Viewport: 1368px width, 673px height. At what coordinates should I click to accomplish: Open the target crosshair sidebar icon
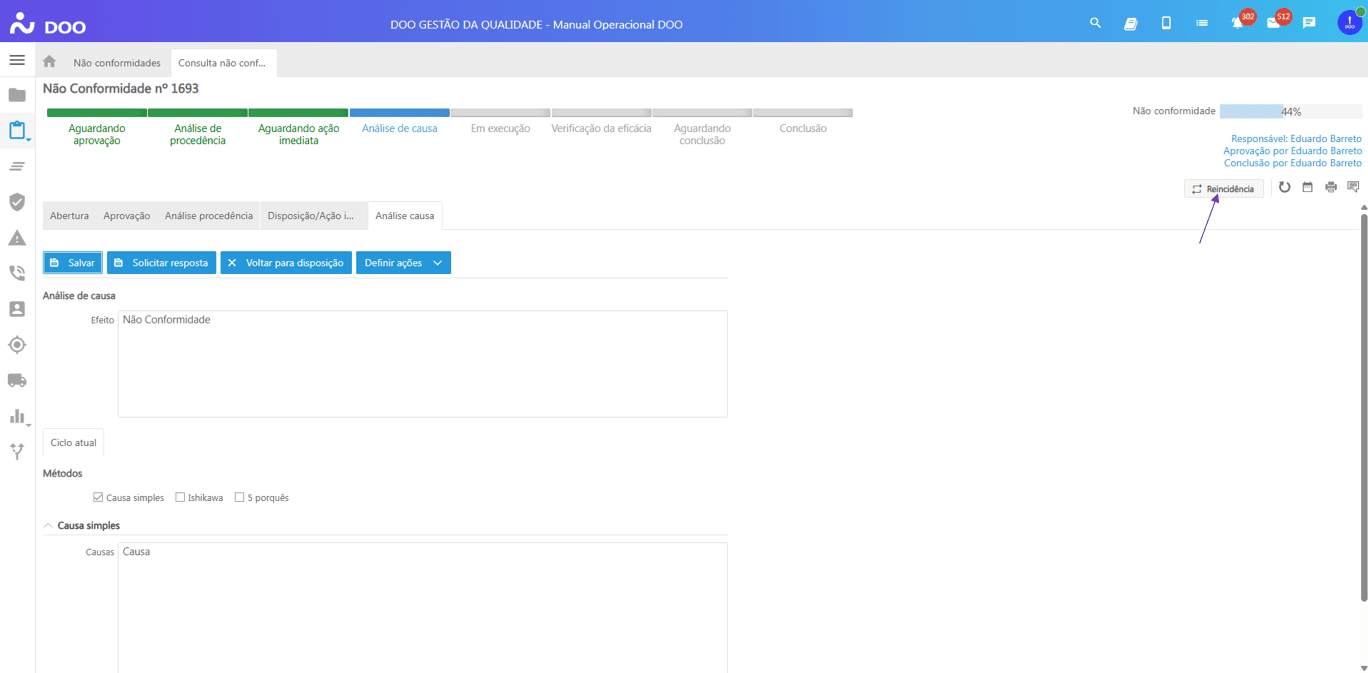coord(17,345)
